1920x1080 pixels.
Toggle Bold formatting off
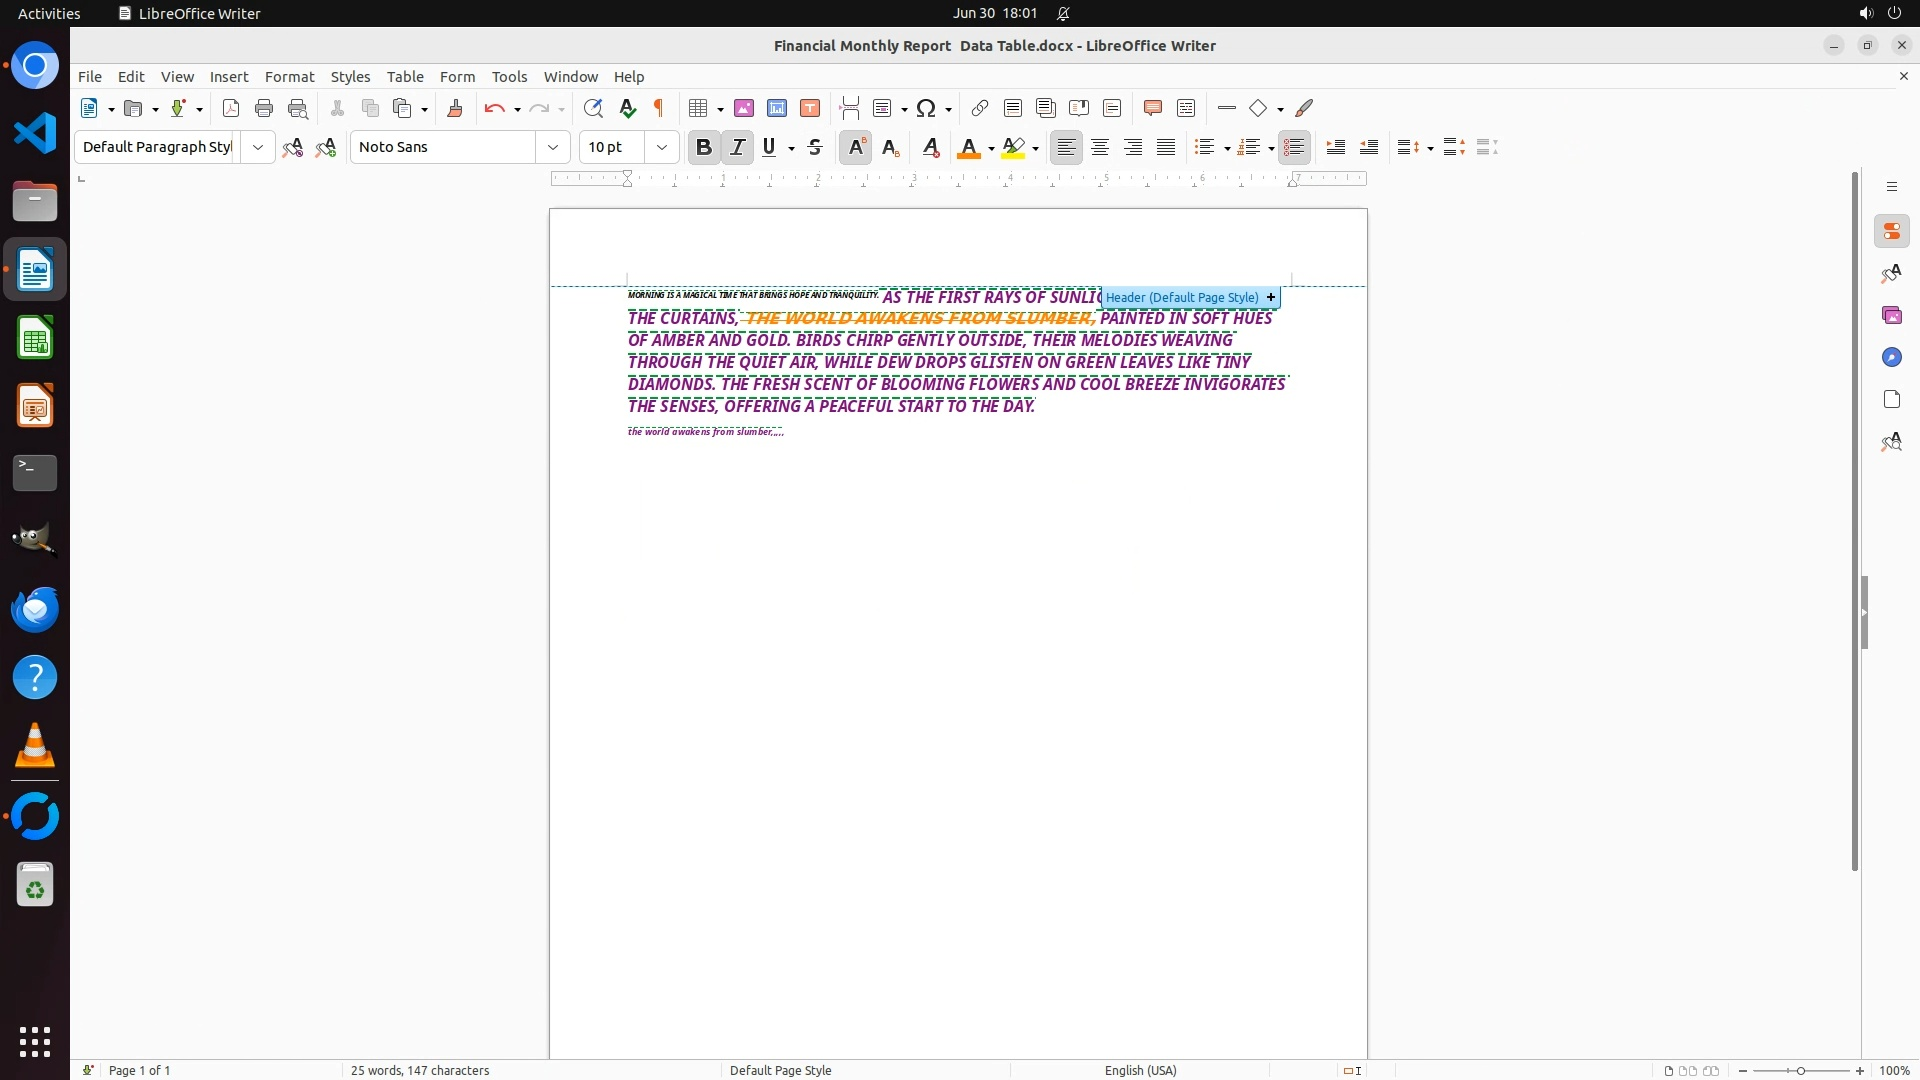click(x=704, y=147)
